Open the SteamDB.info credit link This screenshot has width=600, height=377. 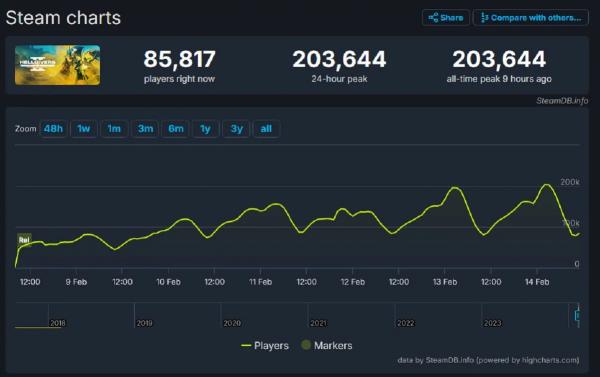562,101
